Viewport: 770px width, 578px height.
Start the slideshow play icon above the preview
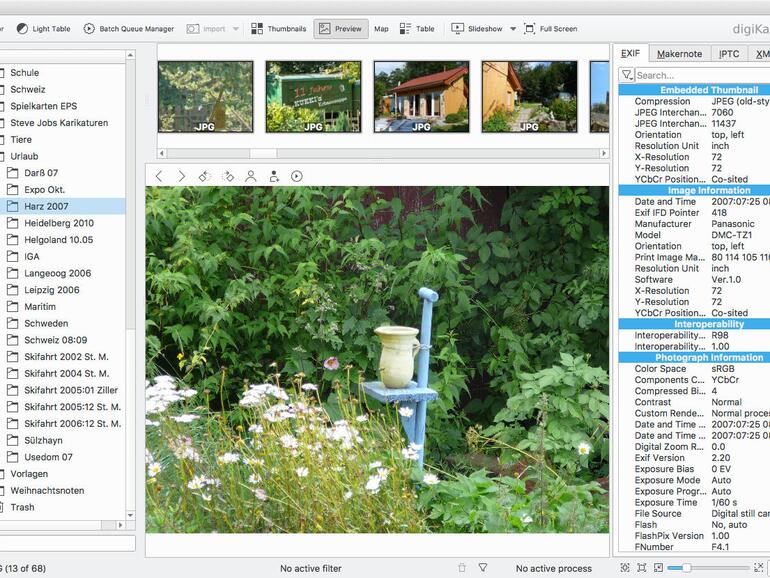[x=297, y=176]
